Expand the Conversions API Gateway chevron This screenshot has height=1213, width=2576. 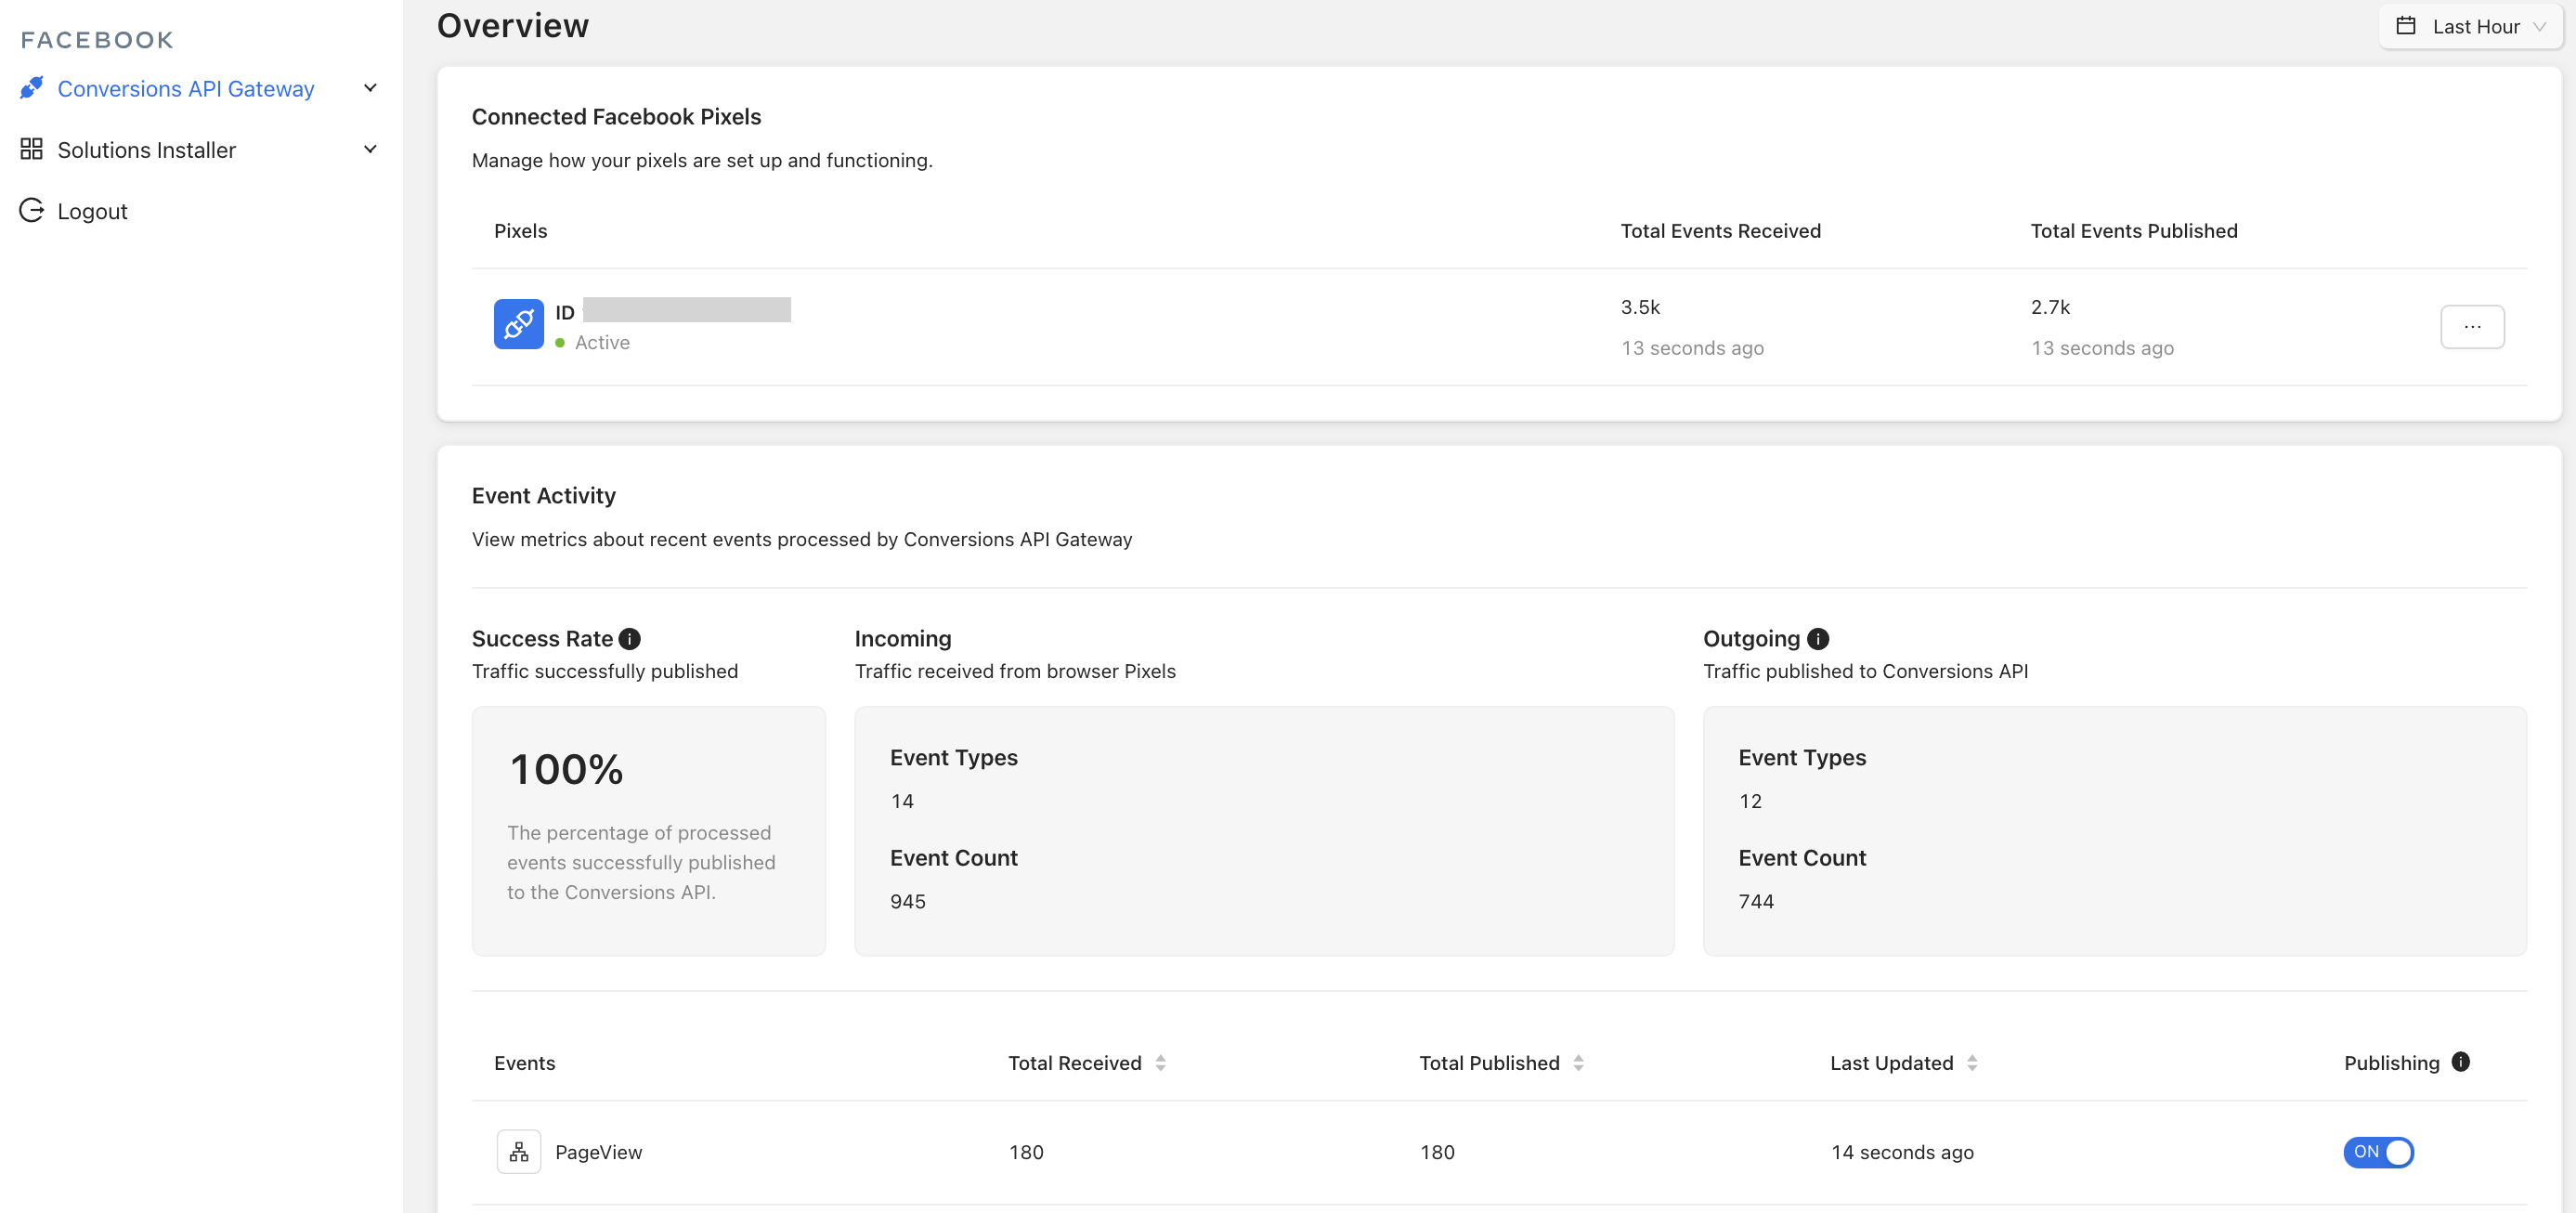pos(370,88)
